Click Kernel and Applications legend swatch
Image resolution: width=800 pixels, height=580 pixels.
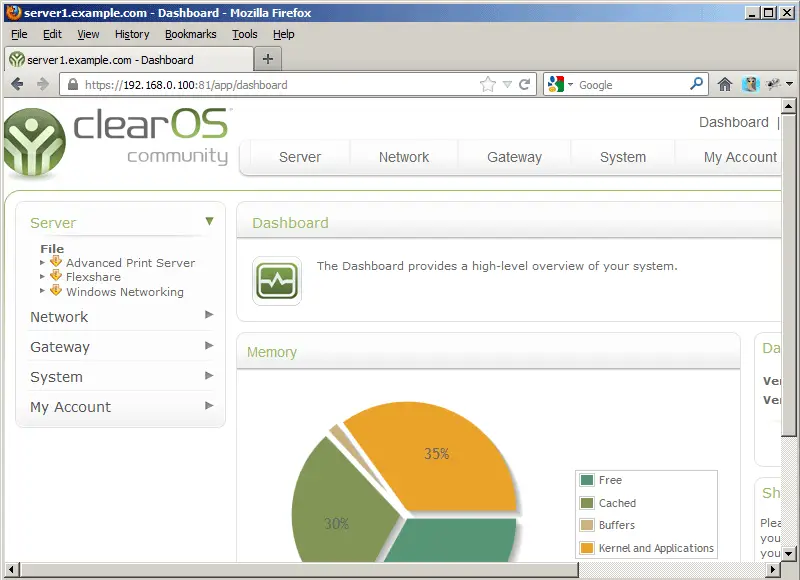click(x=587, y=548)
